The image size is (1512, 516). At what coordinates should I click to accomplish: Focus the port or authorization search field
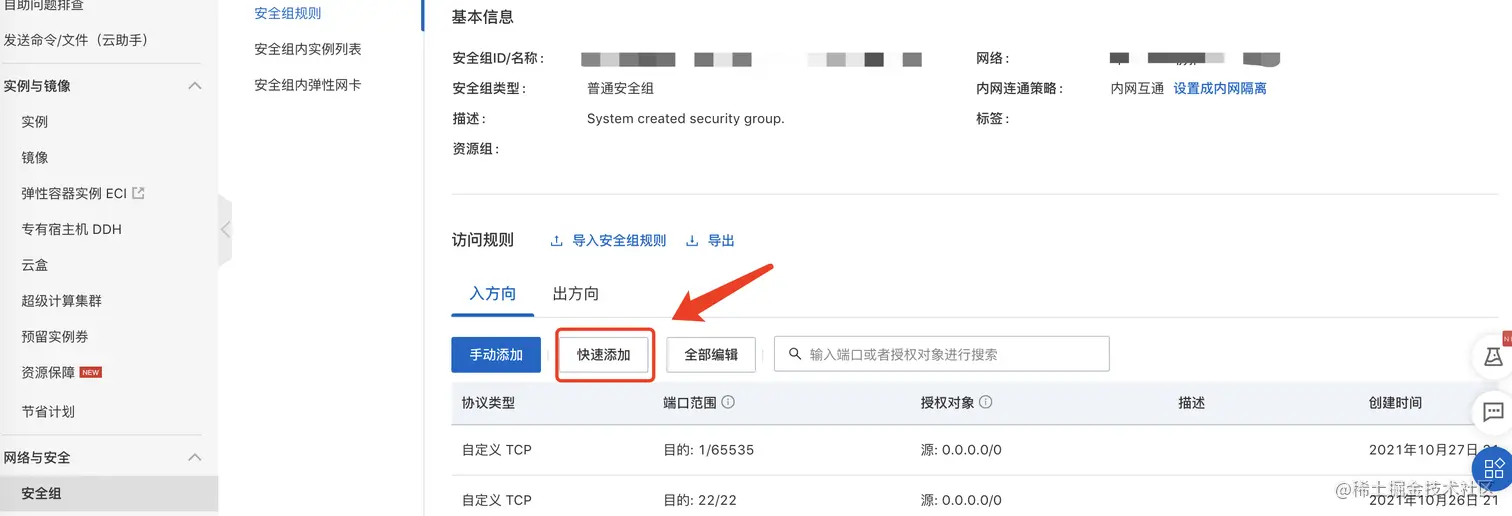[950, 354]
